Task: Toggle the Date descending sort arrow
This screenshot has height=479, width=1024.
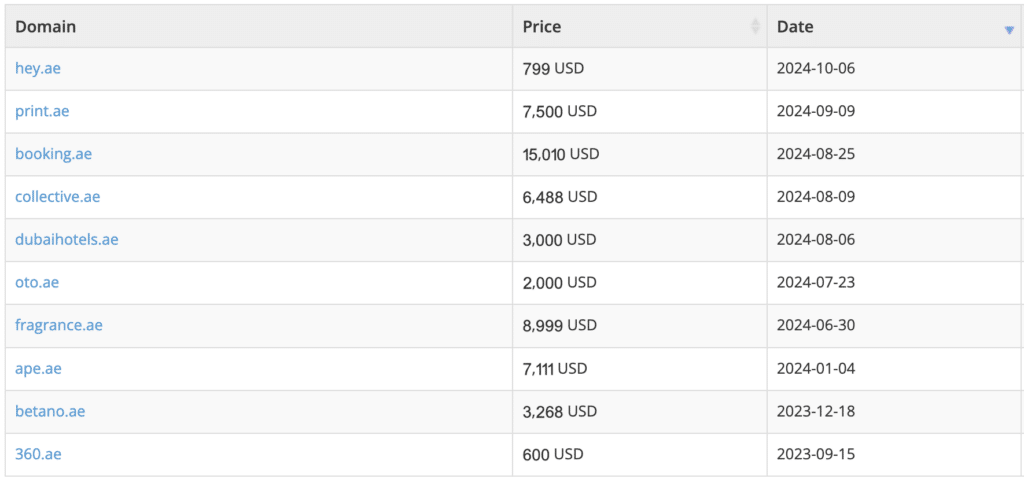Action: click(x=1009, y=30)
